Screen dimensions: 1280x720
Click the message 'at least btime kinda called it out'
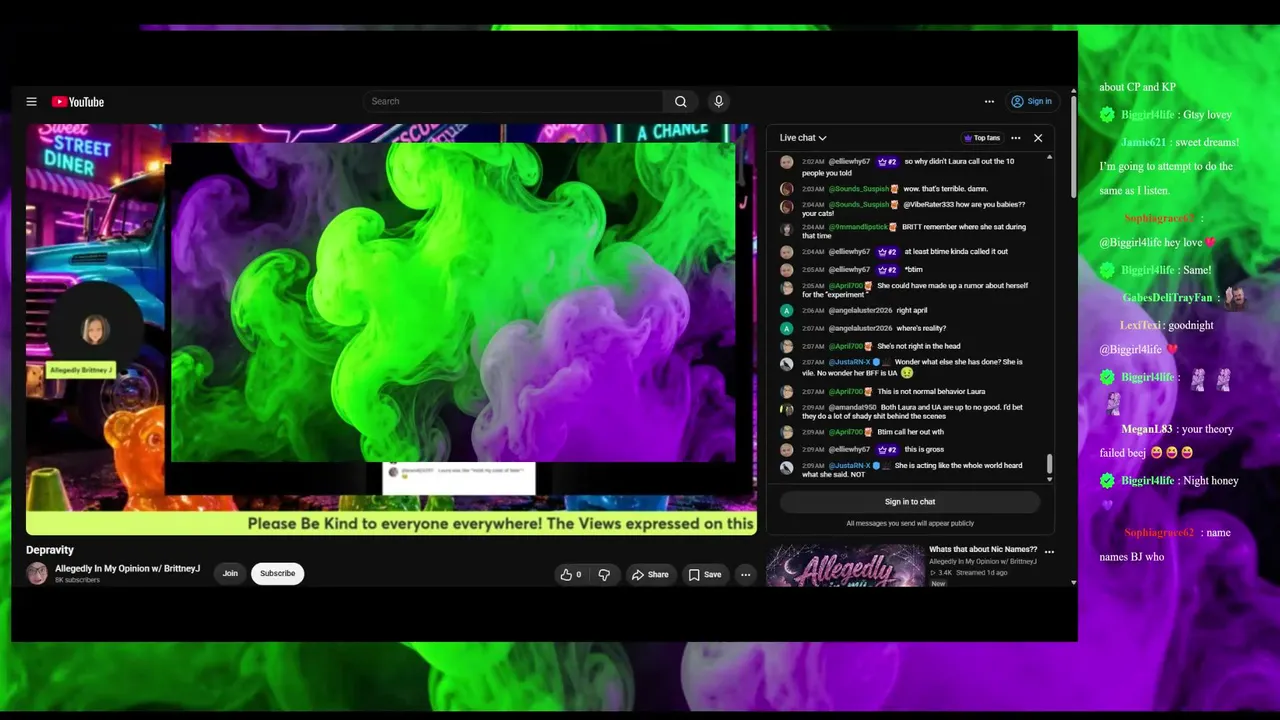[956, 252]
